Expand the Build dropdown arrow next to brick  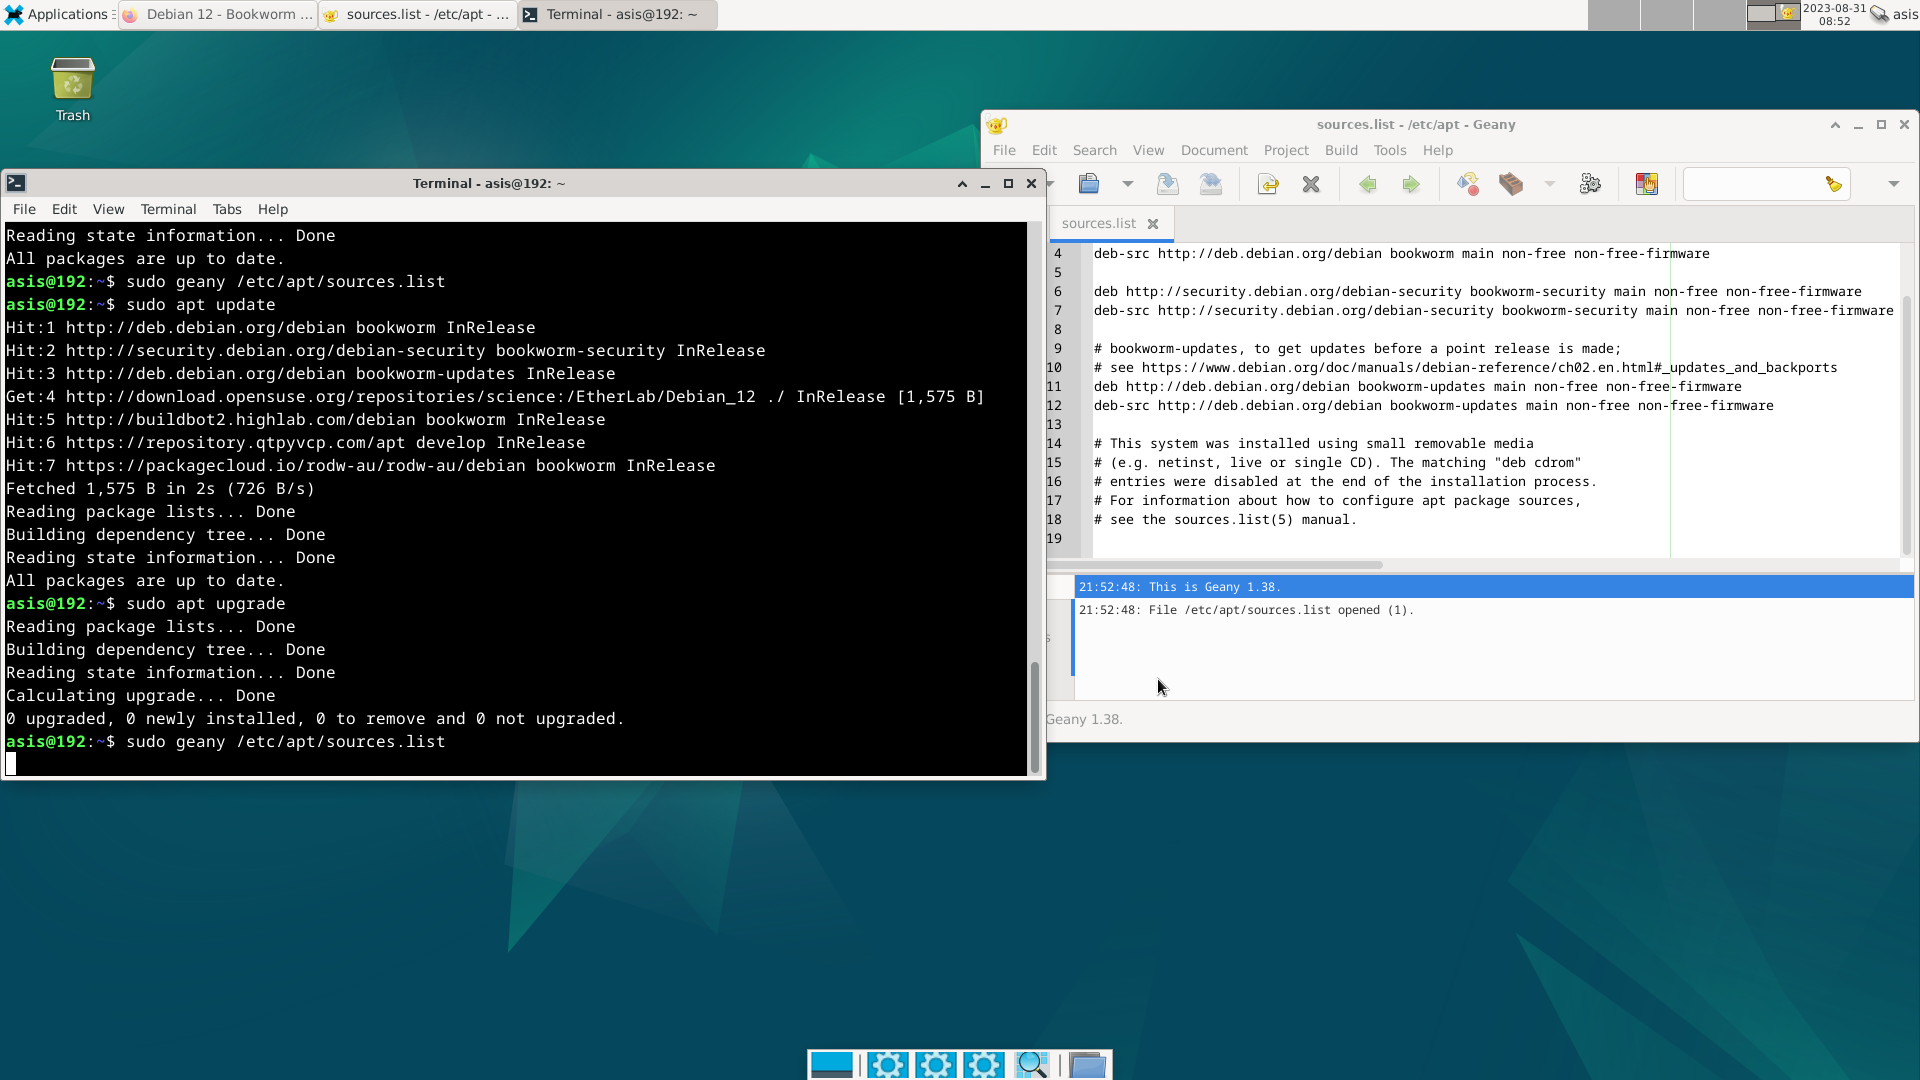1550,184
